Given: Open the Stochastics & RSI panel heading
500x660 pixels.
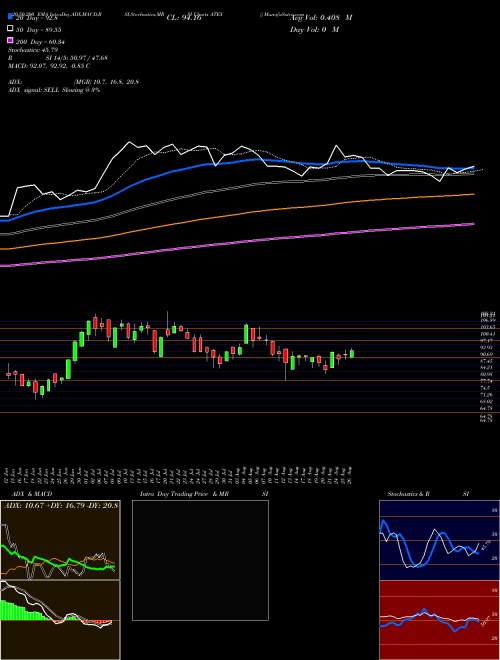Looking at the screenshot, I should coord(428,494).
